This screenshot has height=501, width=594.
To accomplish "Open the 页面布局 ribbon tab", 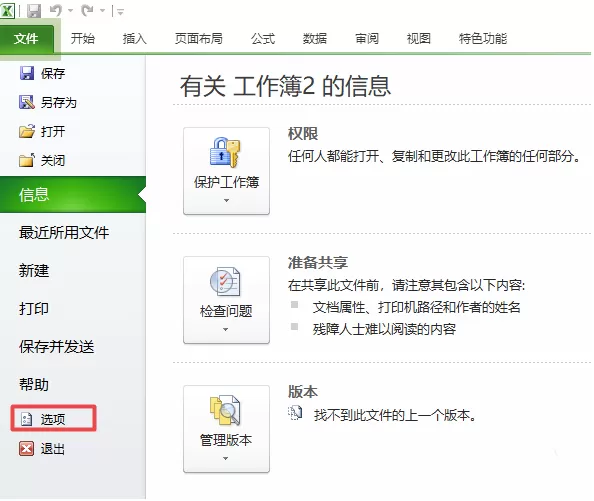I will point(199,38).
